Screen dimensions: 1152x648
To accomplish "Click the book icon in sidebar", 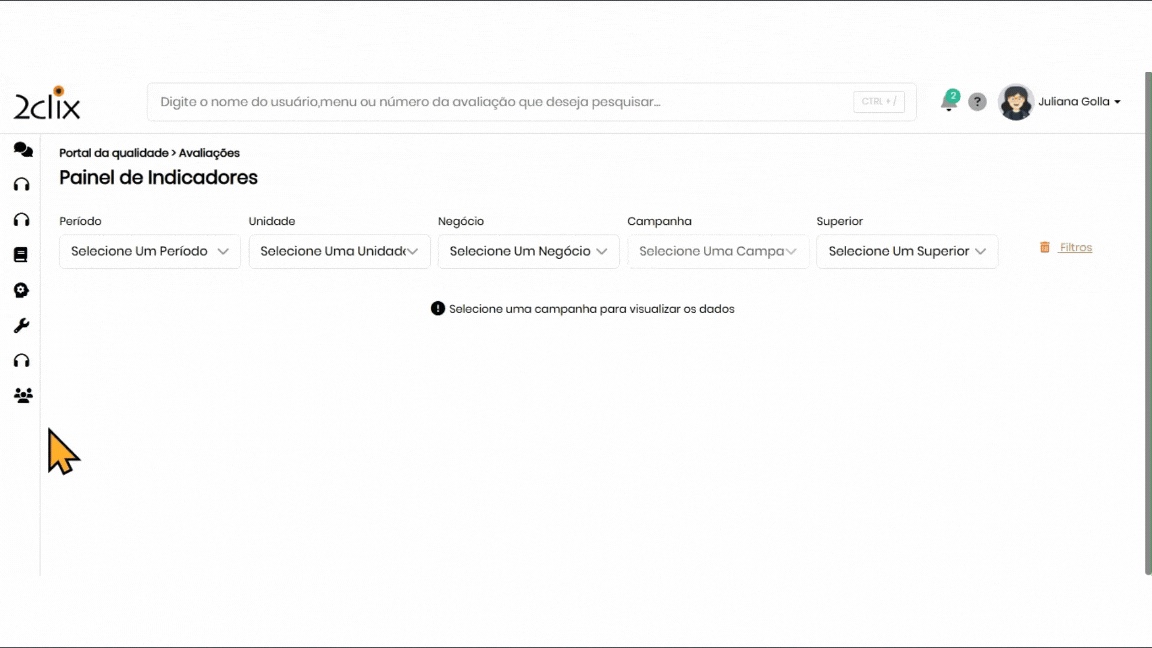I will pos(21,255).
